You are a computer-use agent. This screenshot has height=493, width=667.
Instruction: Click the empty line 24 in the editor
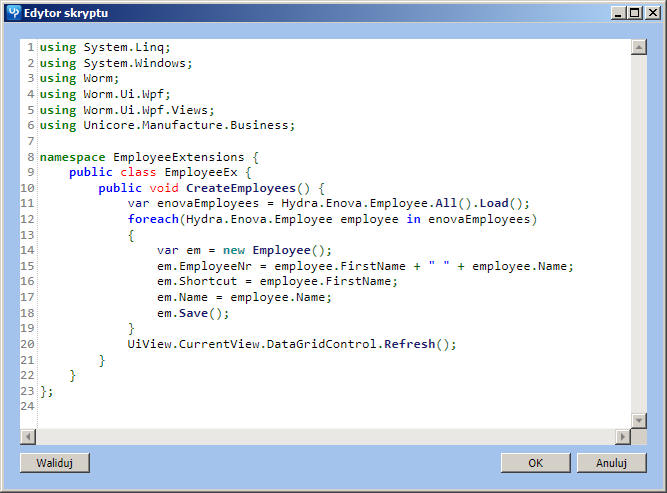click(200, 406)
